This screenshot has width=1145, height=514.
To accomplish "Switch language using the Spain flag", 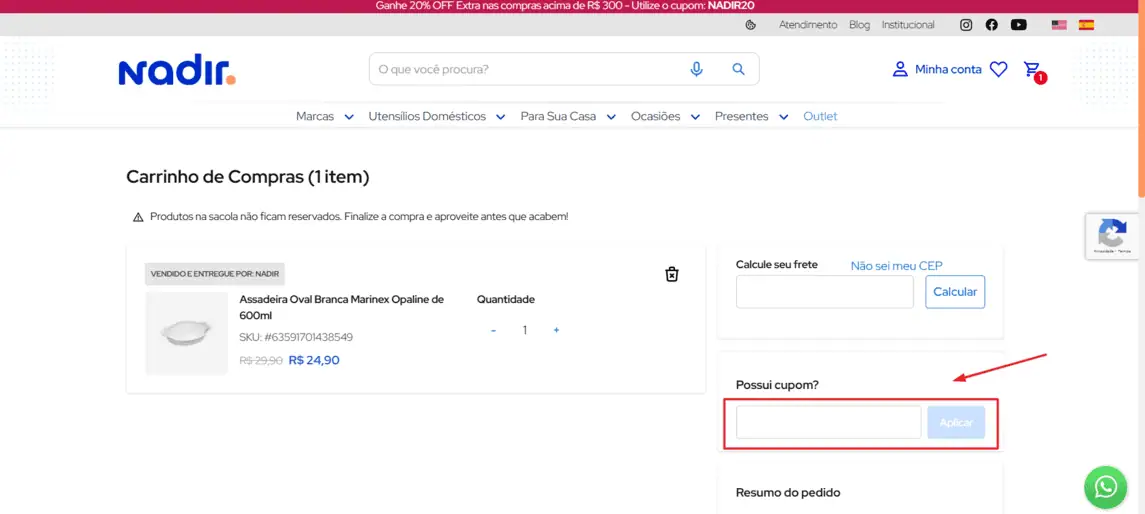I will pyautogui.click(x=1085, y=25).
